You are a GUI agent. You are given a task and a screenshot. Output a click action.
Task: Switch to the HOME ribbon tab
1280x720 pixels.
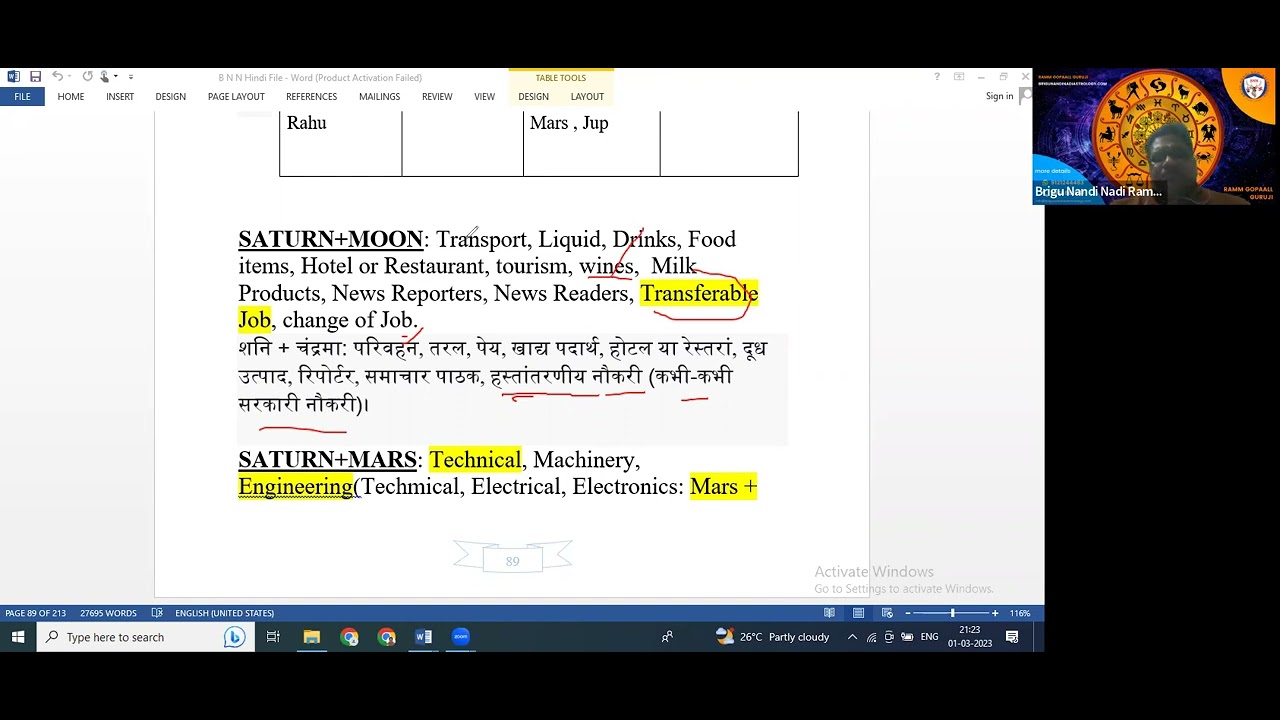pos(70,97)
